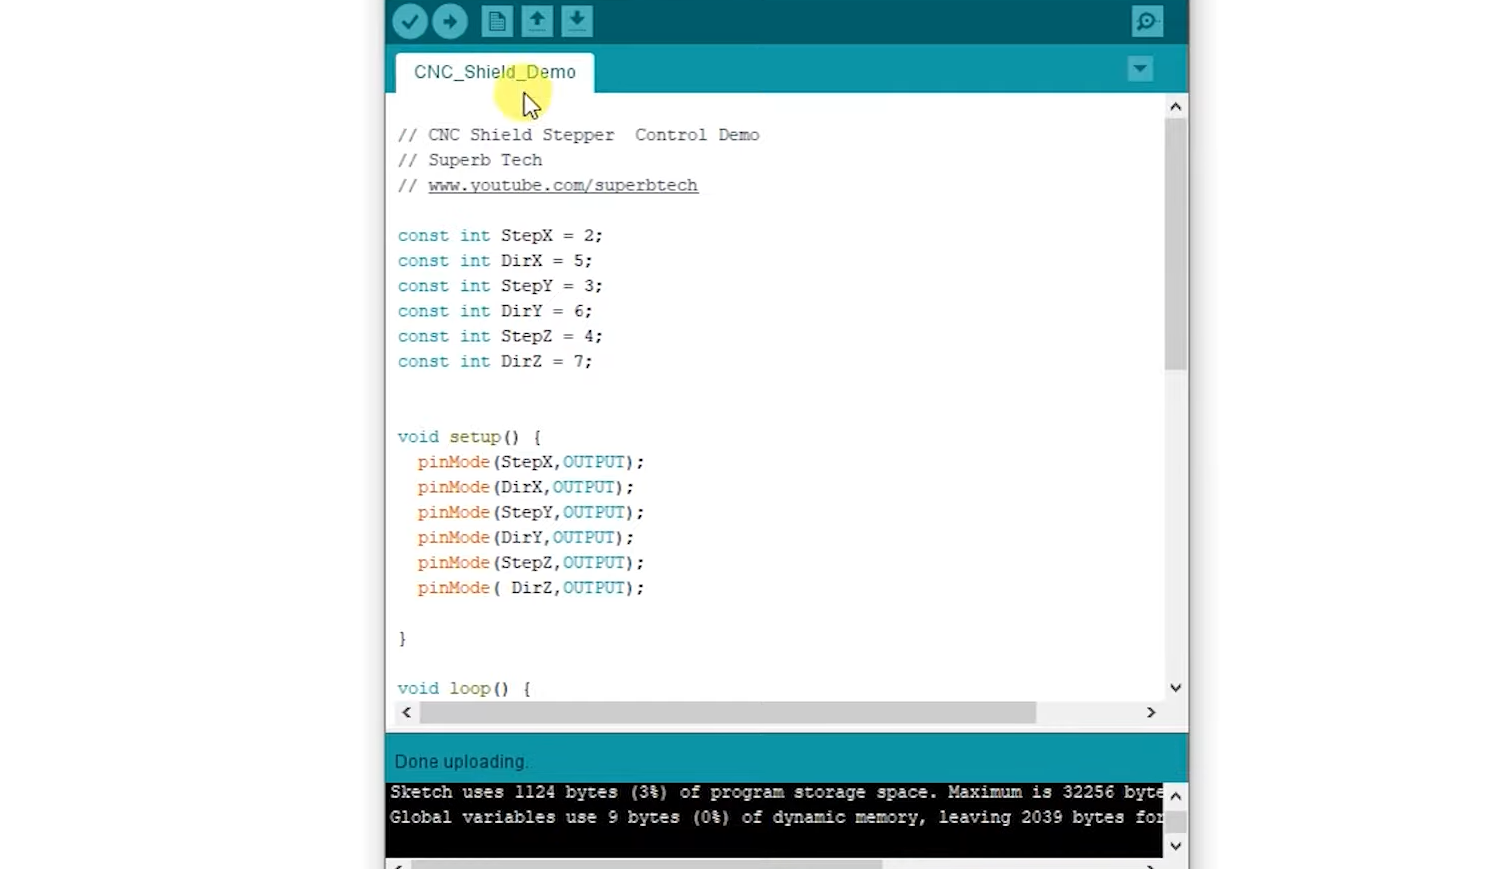Upload the sketch with the arrow button
The width and height of the screenshot is (1491, 869).
[x=450, y=21]
